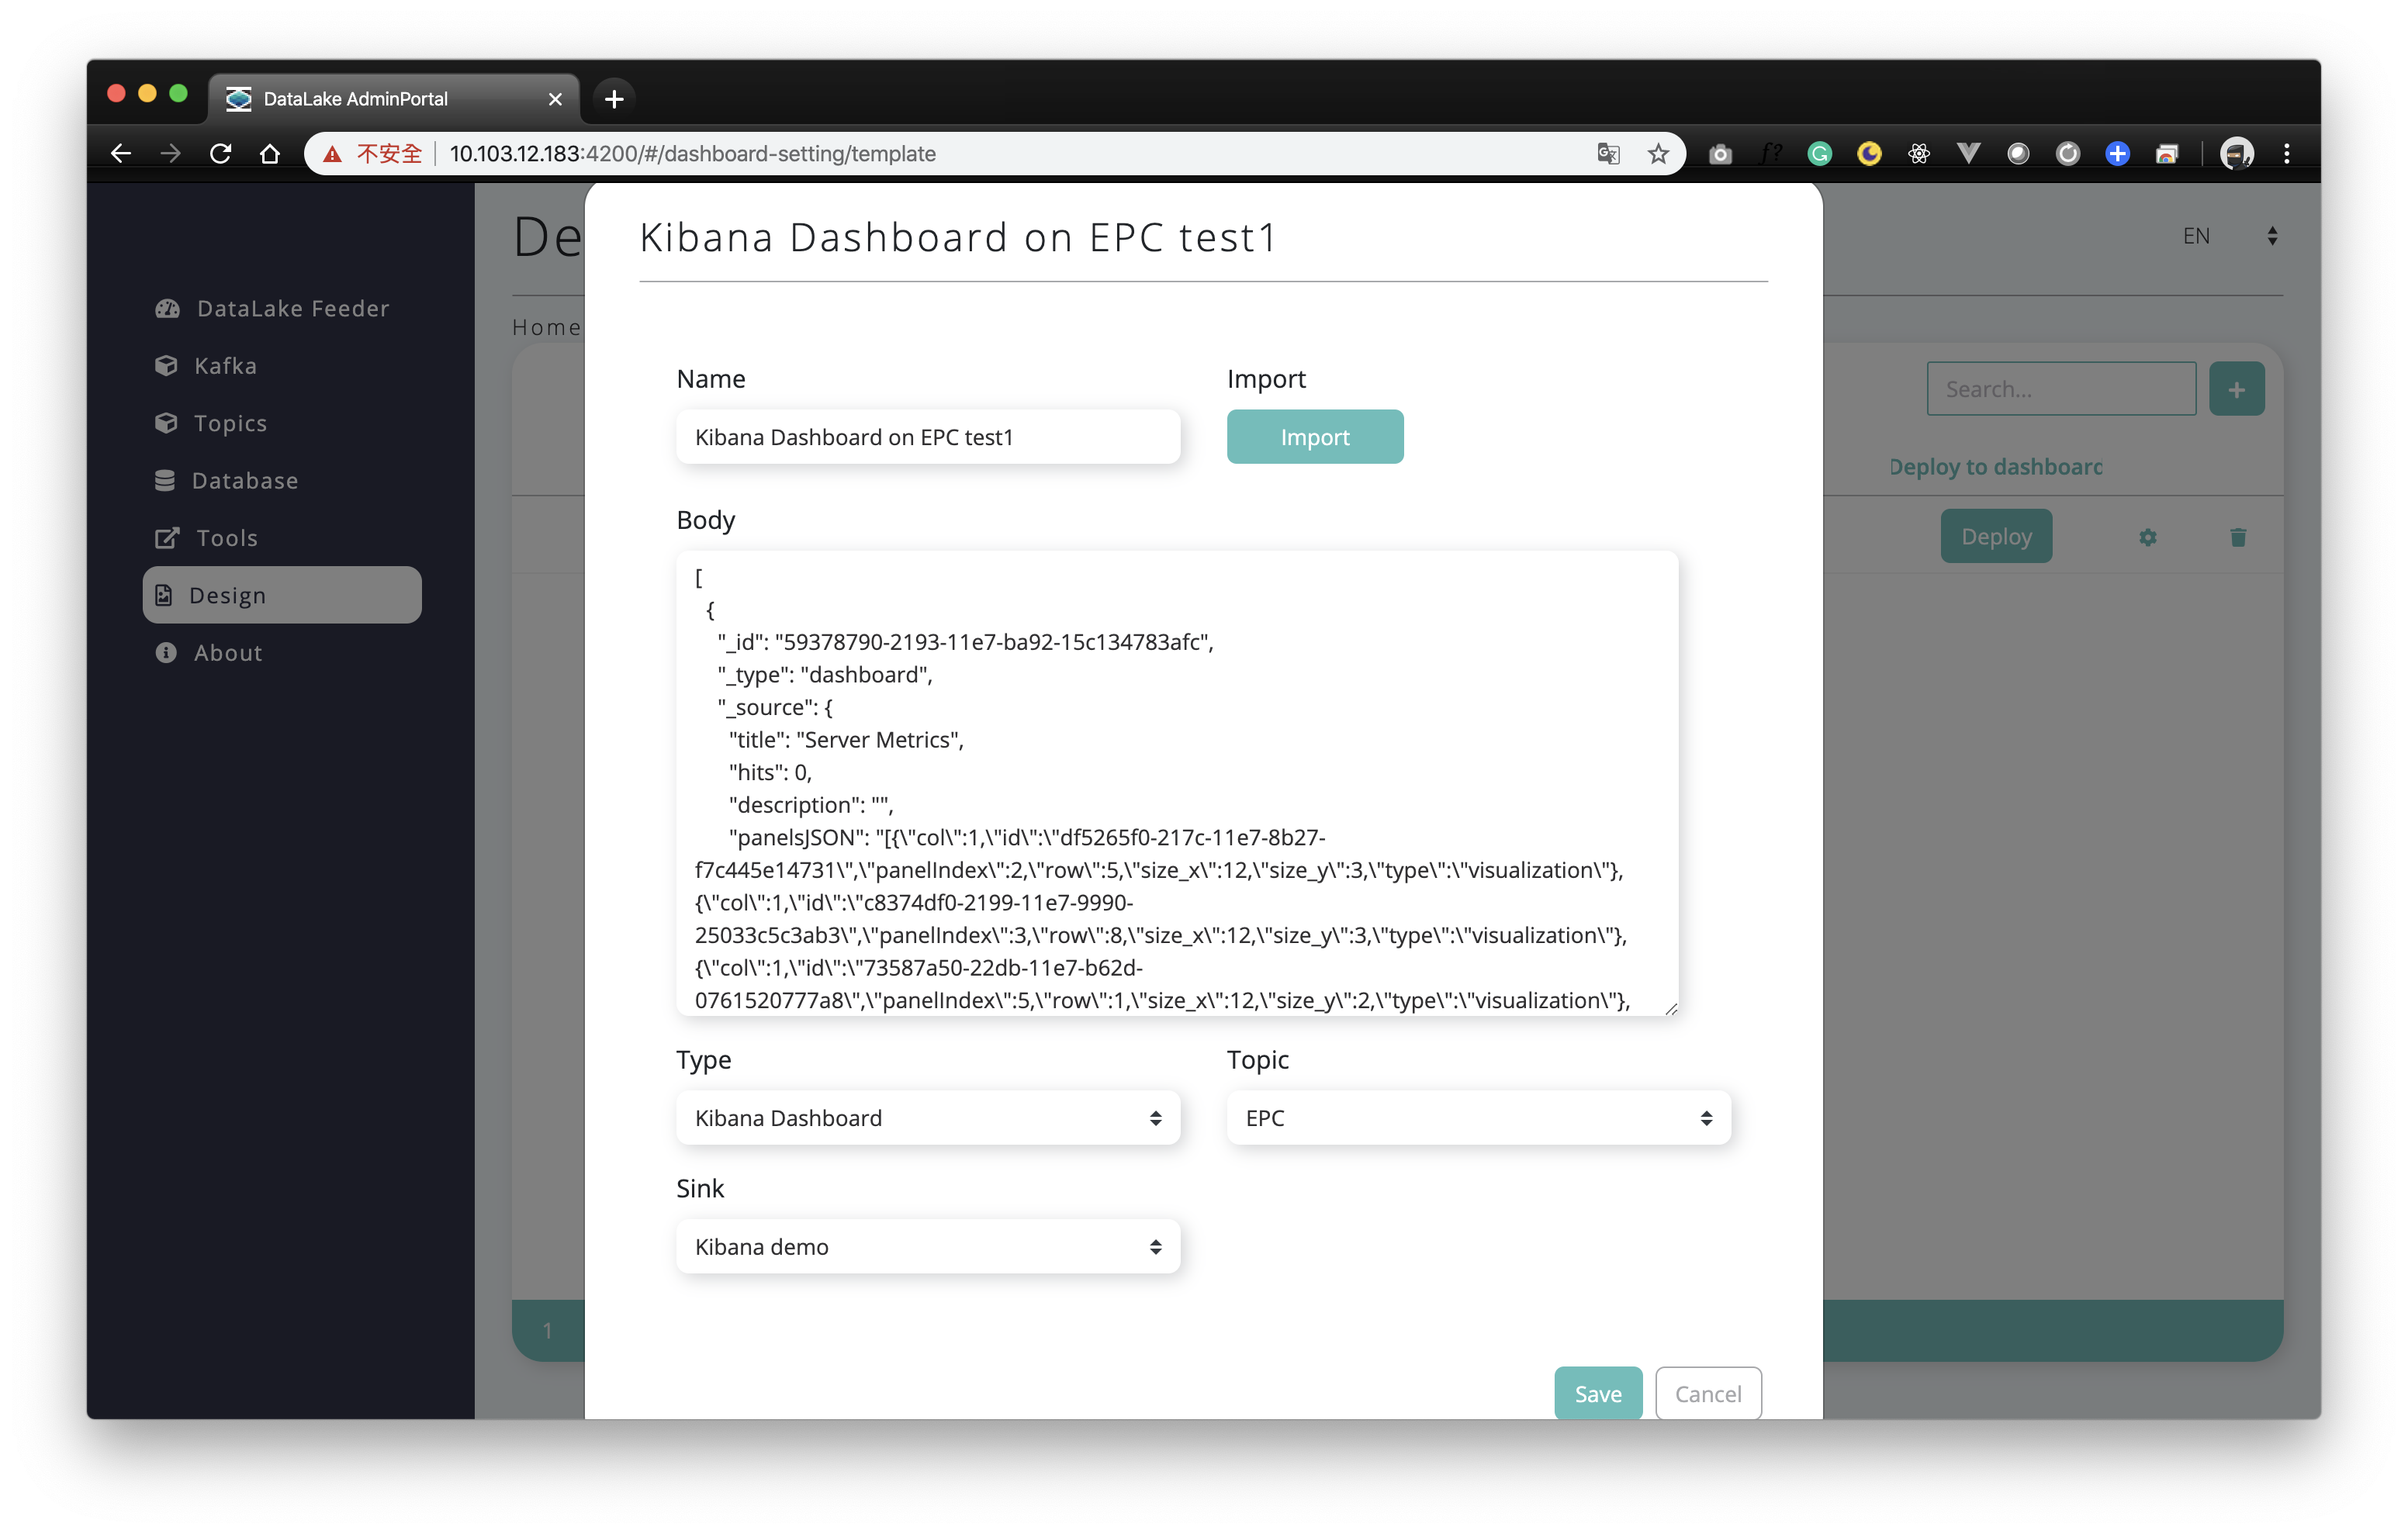Go to the browser home page
2408x1534 pixels.
tap(270, 153)
